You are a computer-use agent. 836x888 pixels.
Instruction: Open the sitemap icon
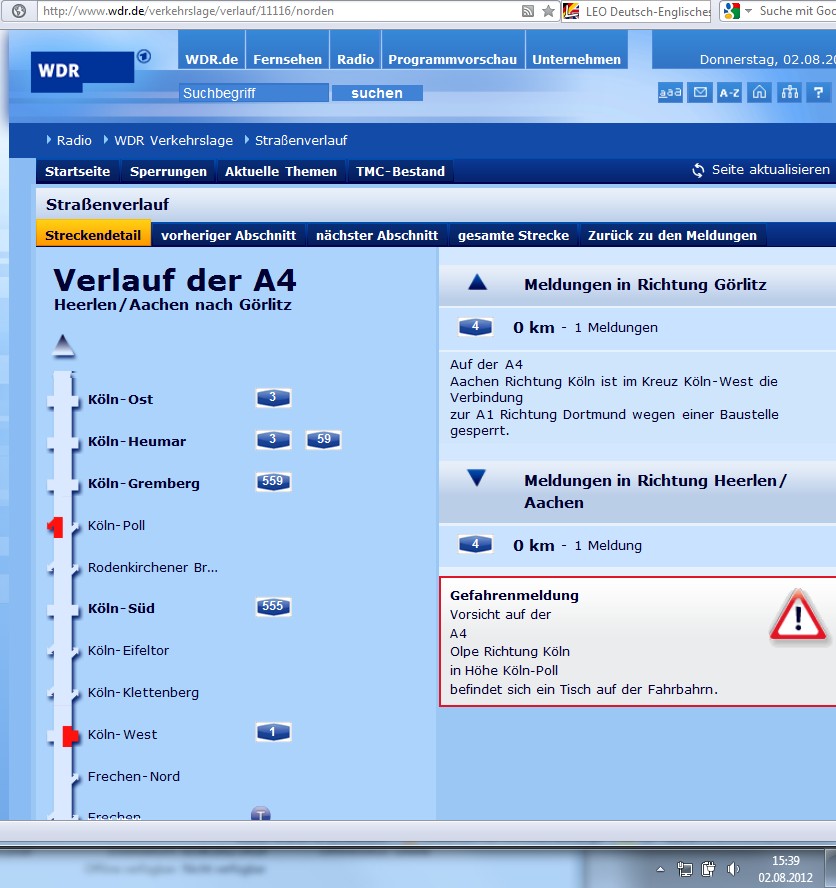coord(790,93)
